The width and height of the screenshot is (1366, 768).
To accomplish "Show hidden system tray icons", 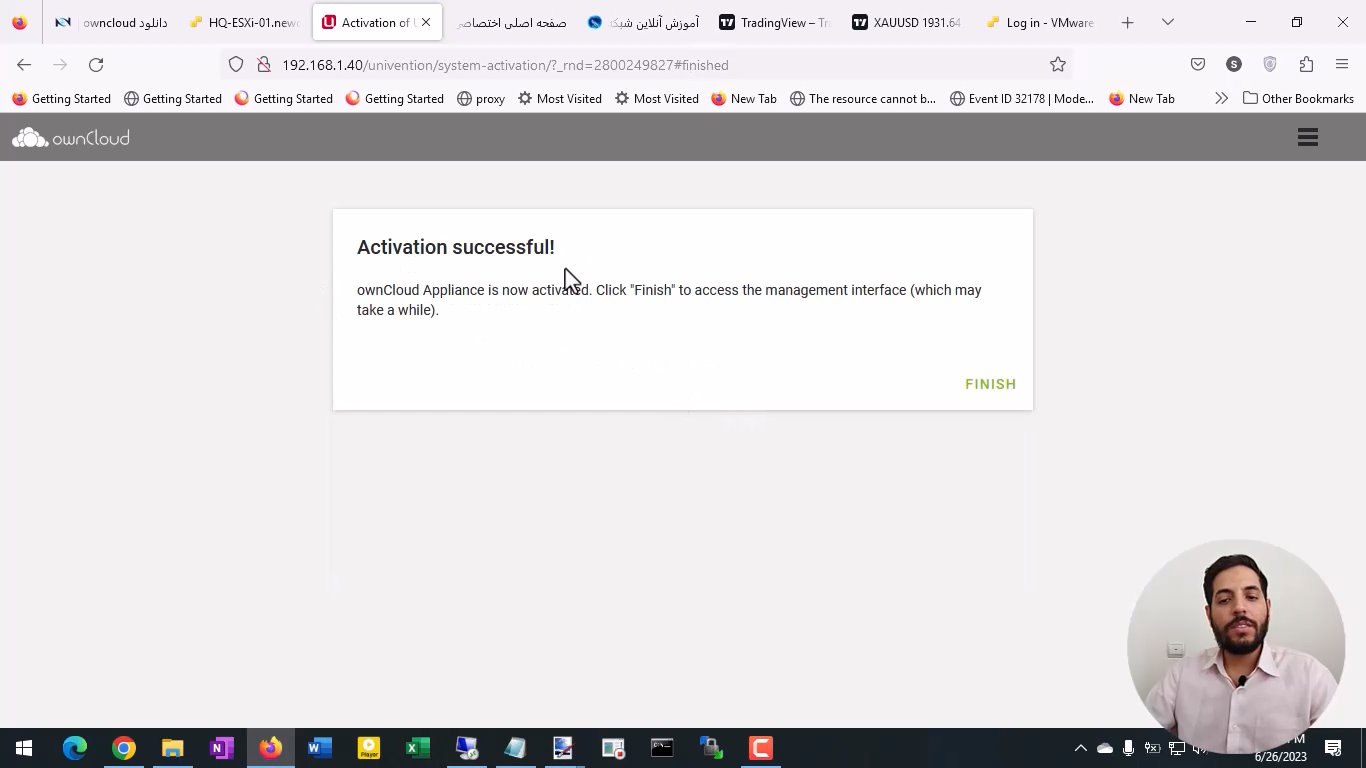I will pyautogui.click(x=1080, y=748).
